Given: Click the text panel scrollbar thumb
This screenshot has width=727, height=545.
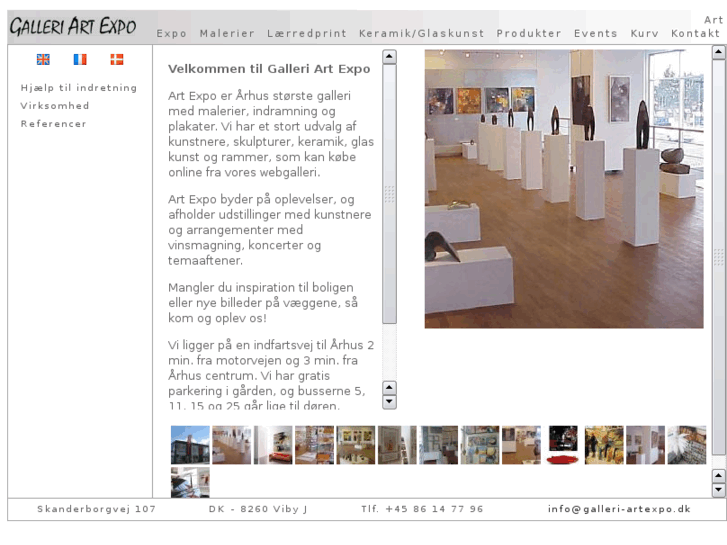Looking at the screenshot, I should [x=389, y=194].
